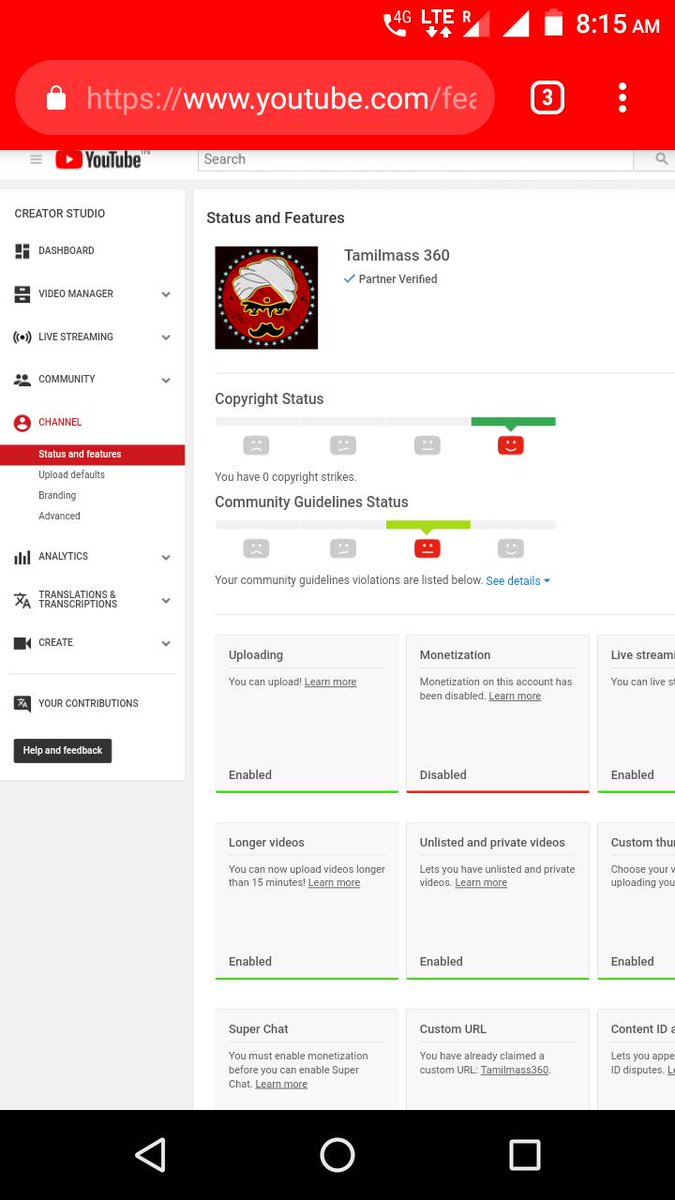This screenshot has width=675, height=1200.
Task: Expand Translations & Transcriptions section
Action: (x=166, y=601)
